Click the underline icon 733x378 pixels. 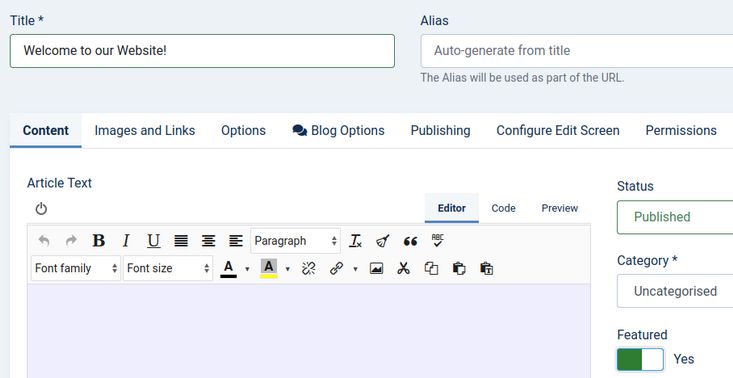coord(153,241)
